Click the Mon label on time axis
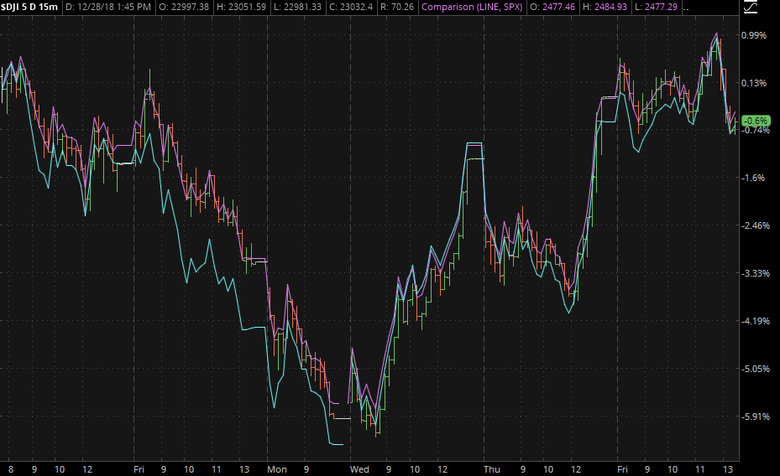 (277, 470)
